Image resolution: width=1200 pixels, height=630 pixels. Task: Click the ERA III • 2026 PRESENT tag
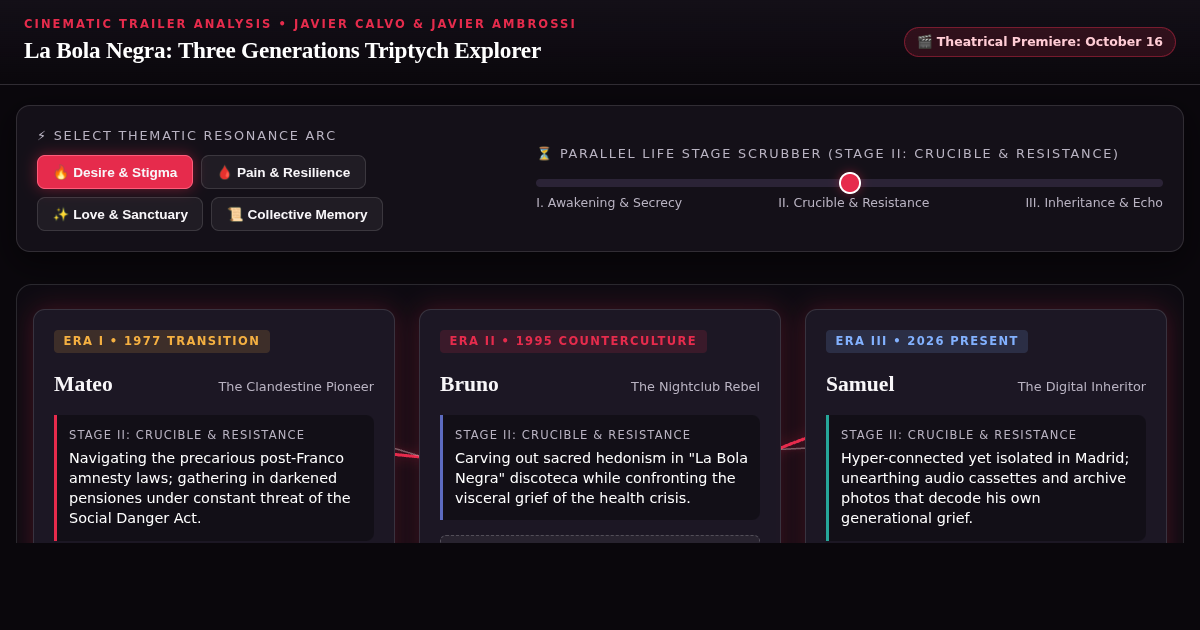click(927, 341)
